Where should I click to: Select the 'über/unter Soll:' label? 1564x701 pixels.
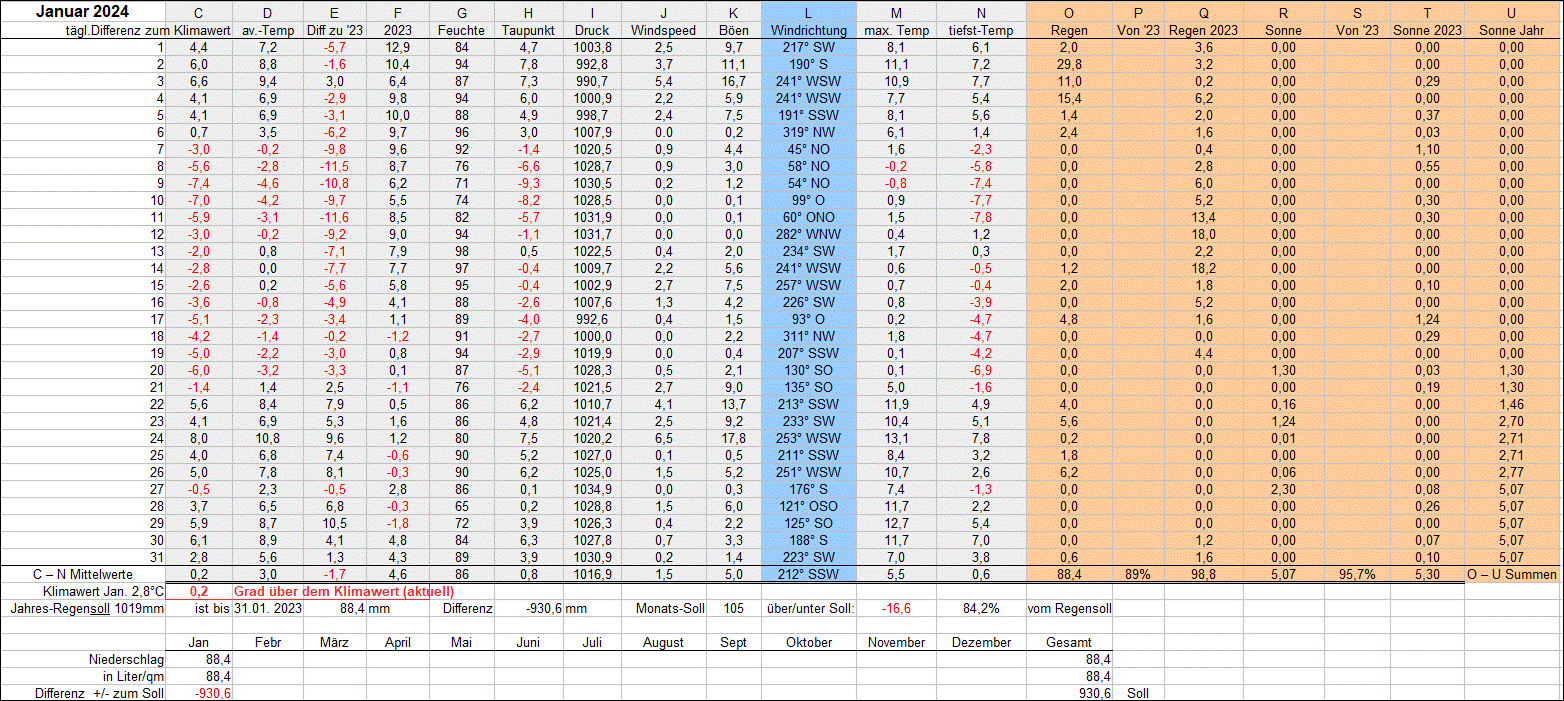coord(810,608)
